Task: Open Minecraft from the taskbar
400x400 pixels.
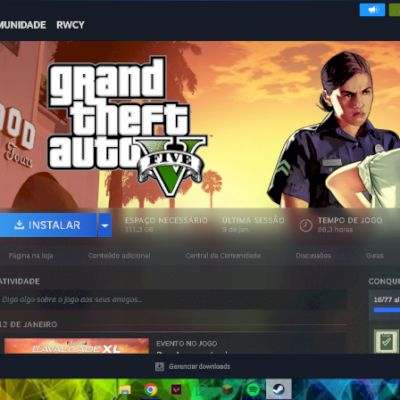Action: pyautogui.click(x=228, y=389)
